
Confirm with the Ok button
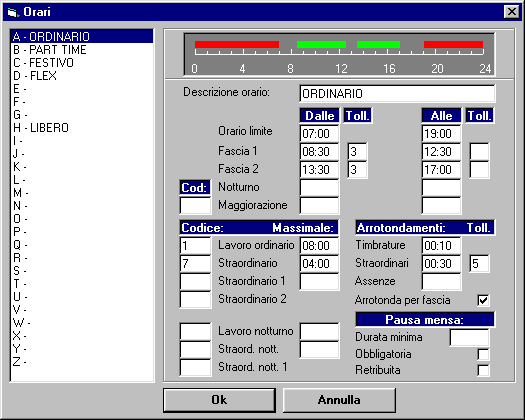pos(219,400)
